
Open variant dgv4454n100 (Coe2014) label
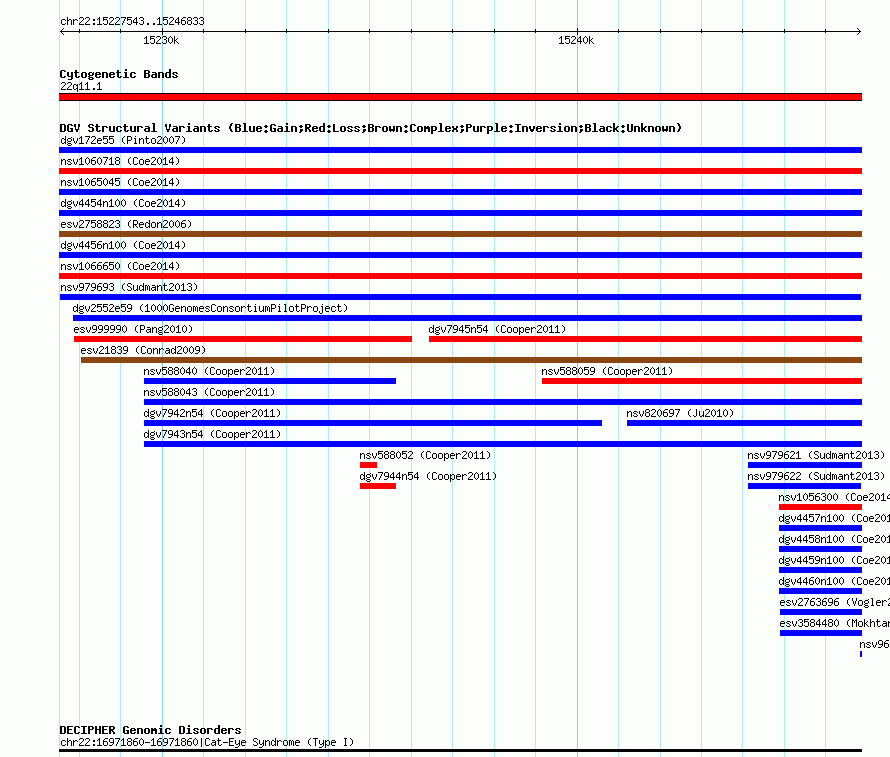(x=123, y=203)
